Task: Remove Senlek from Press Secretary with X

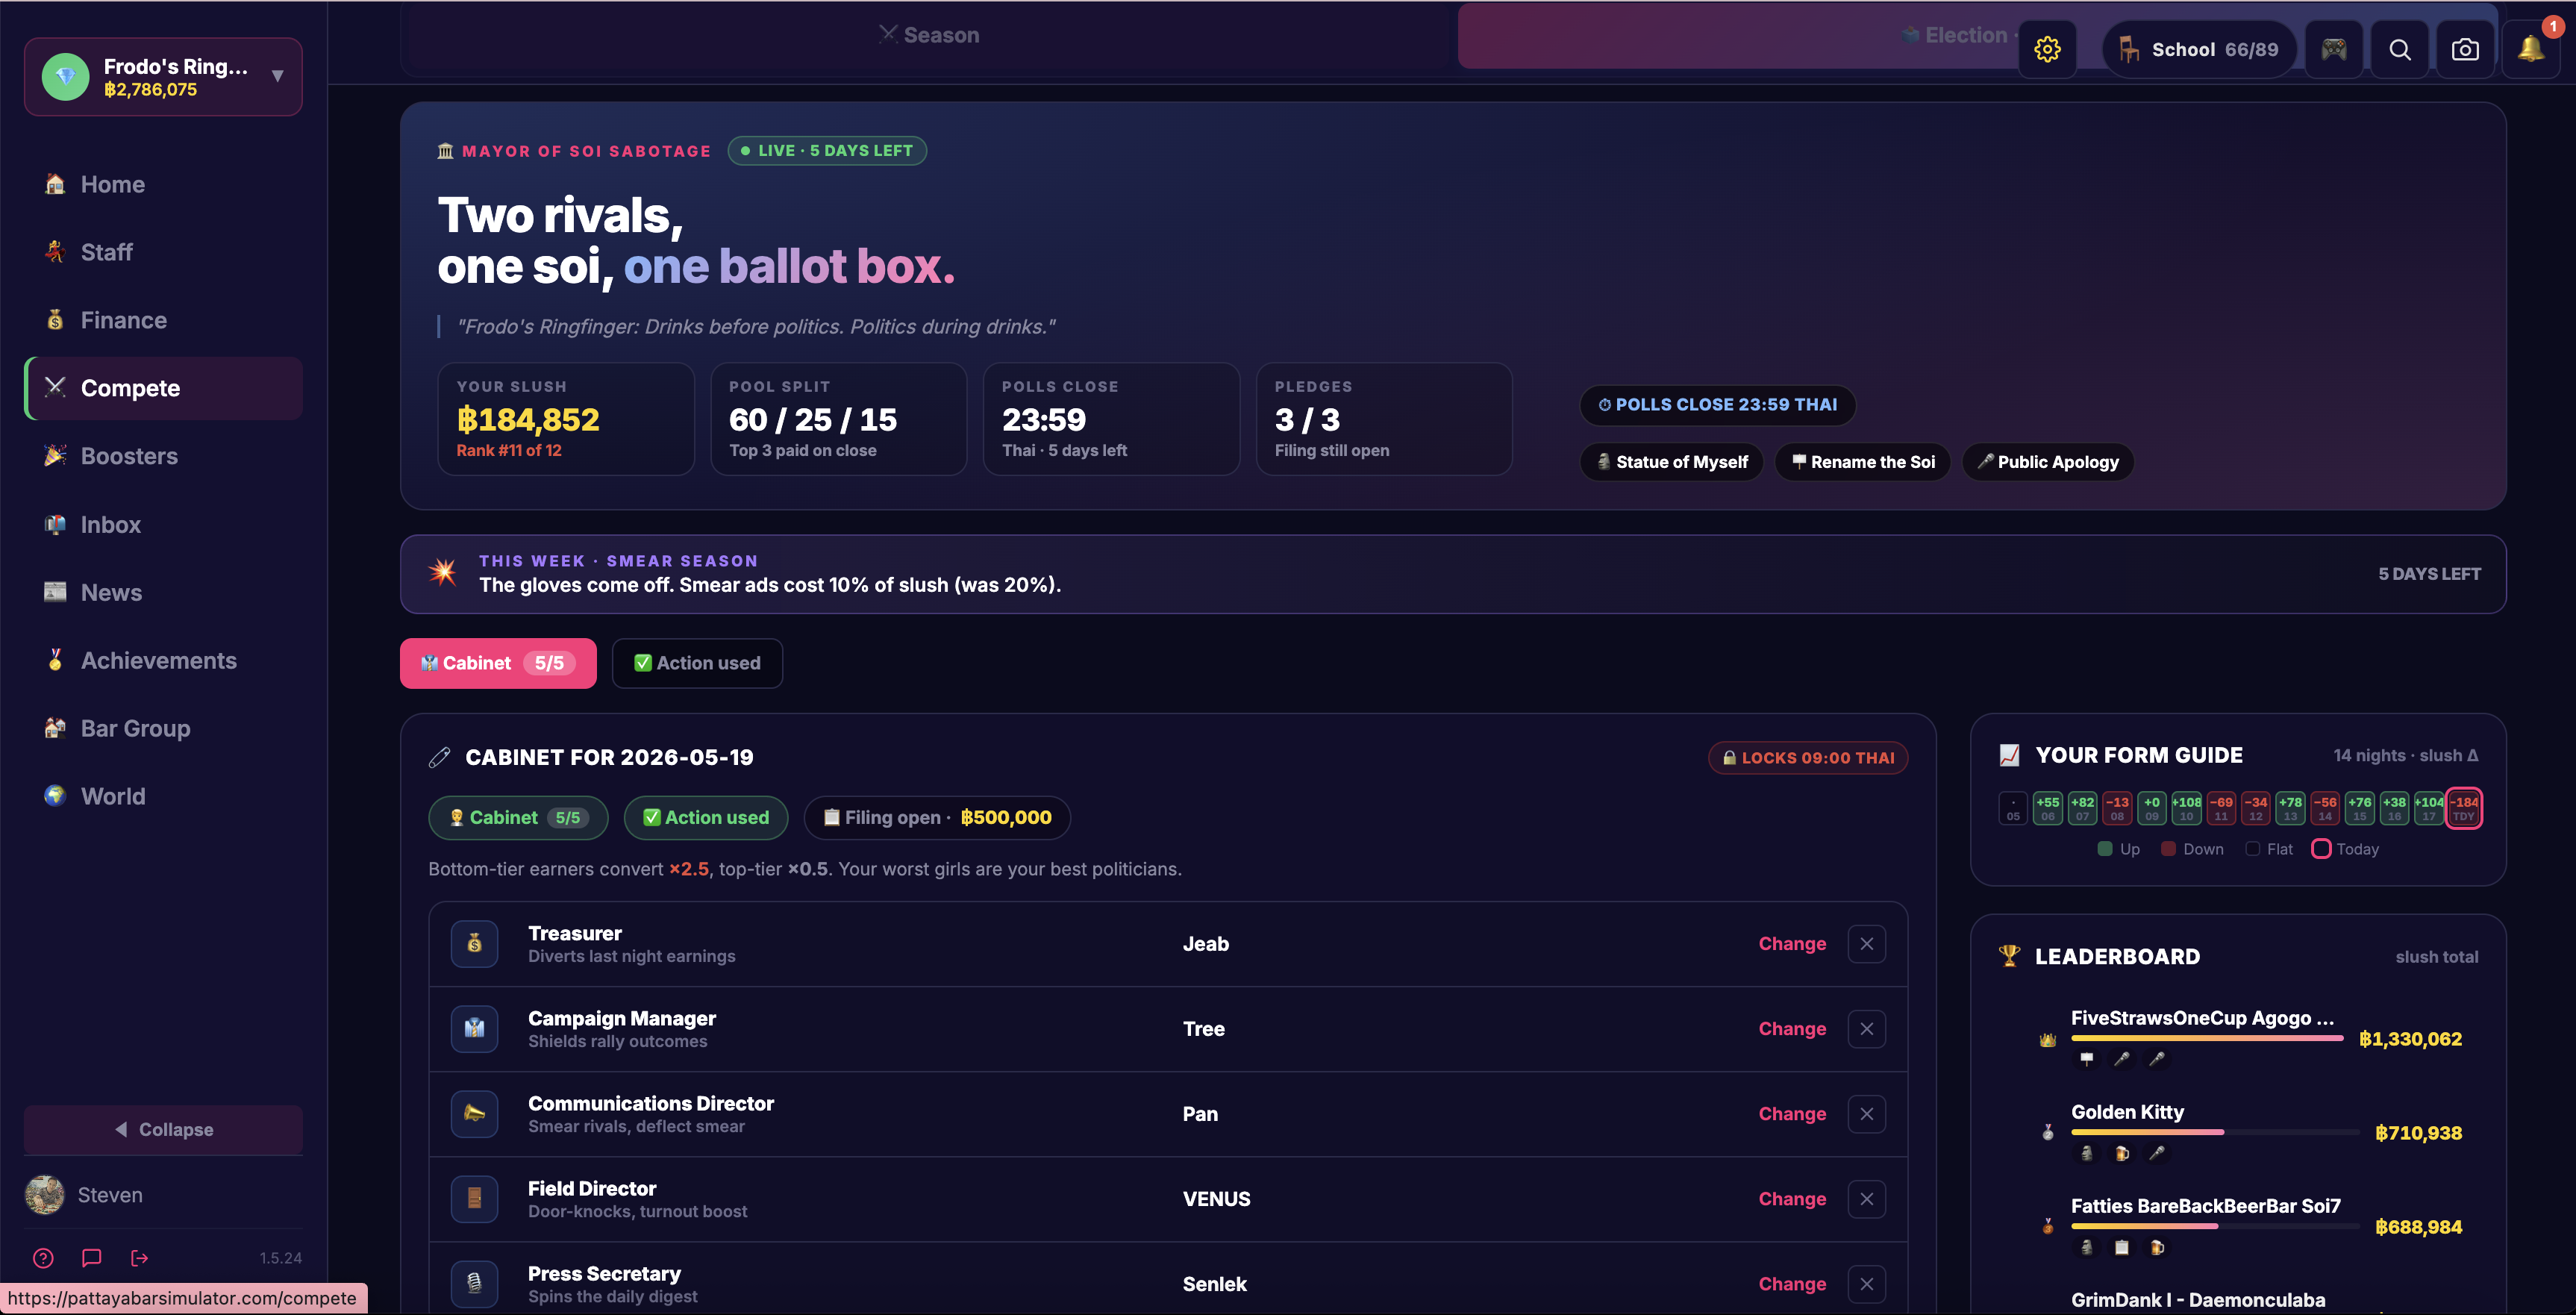Action: coord(1867,1284)
